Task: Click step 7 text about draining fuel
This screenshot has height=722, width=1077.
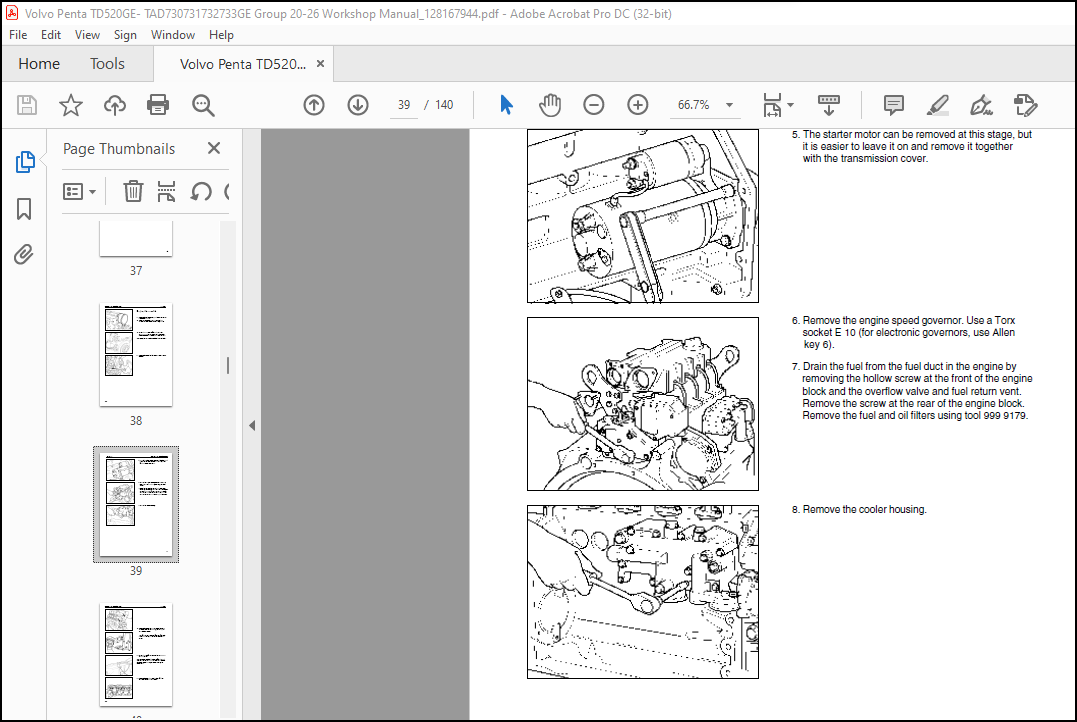Action: pos(911,391)
